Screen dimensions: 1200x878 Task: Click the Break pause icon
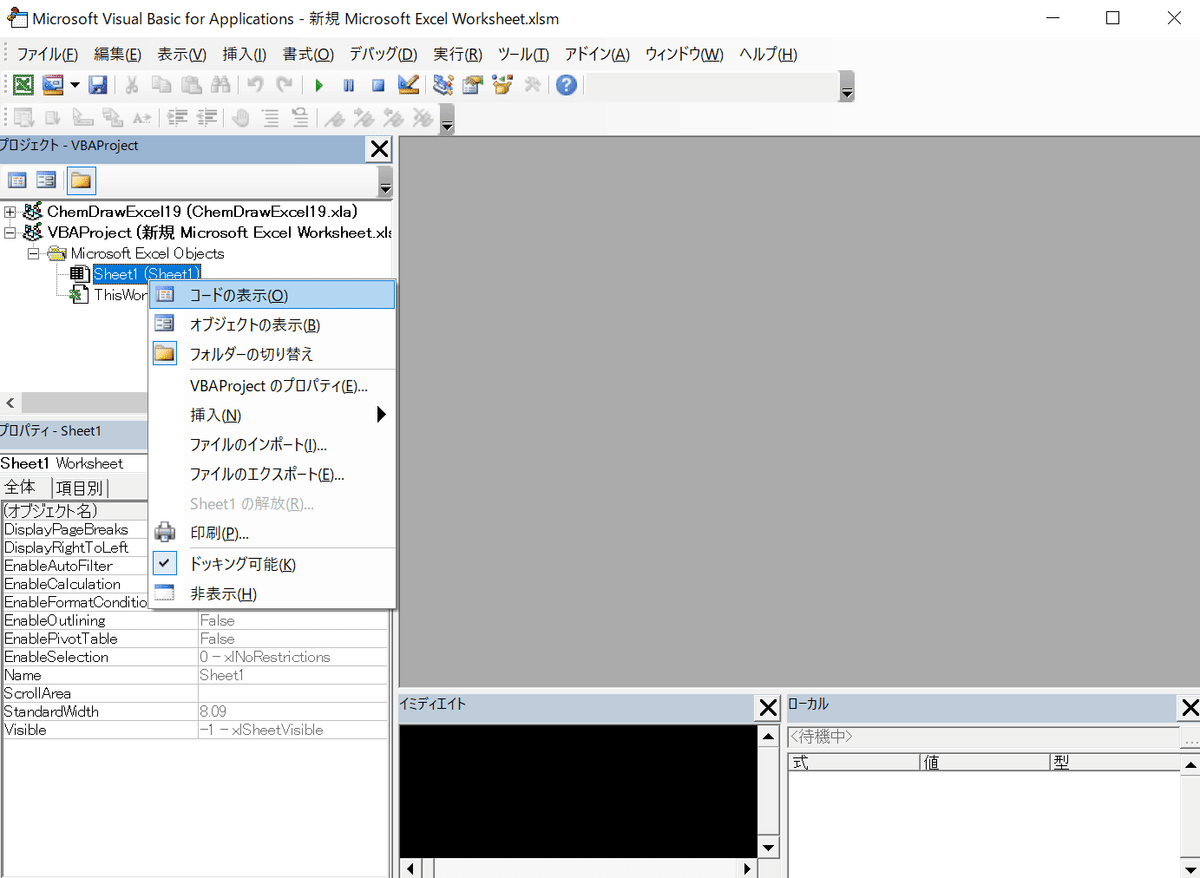point(348,85)
